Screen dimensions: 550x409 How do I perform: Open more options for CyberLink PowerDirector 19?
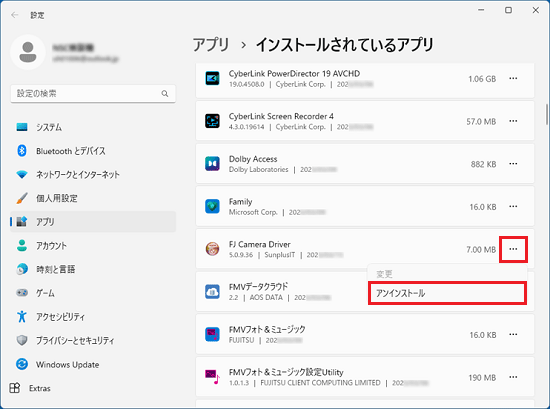(x=513, y=79)
